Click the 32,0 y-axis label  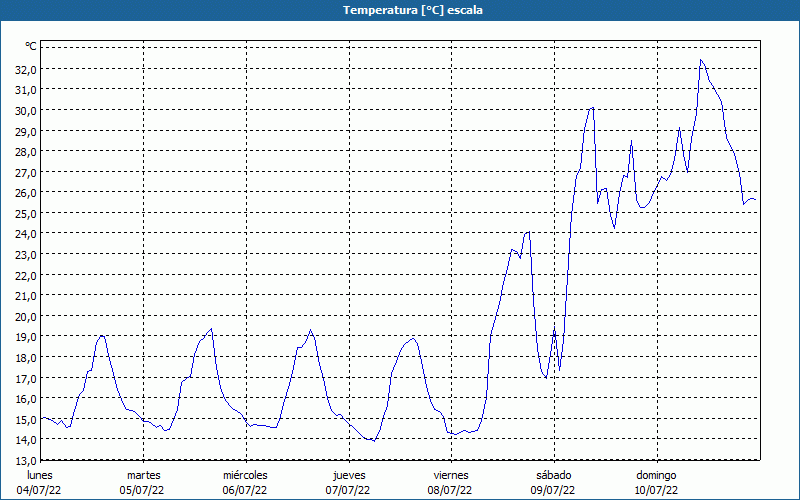click(26, 70)
